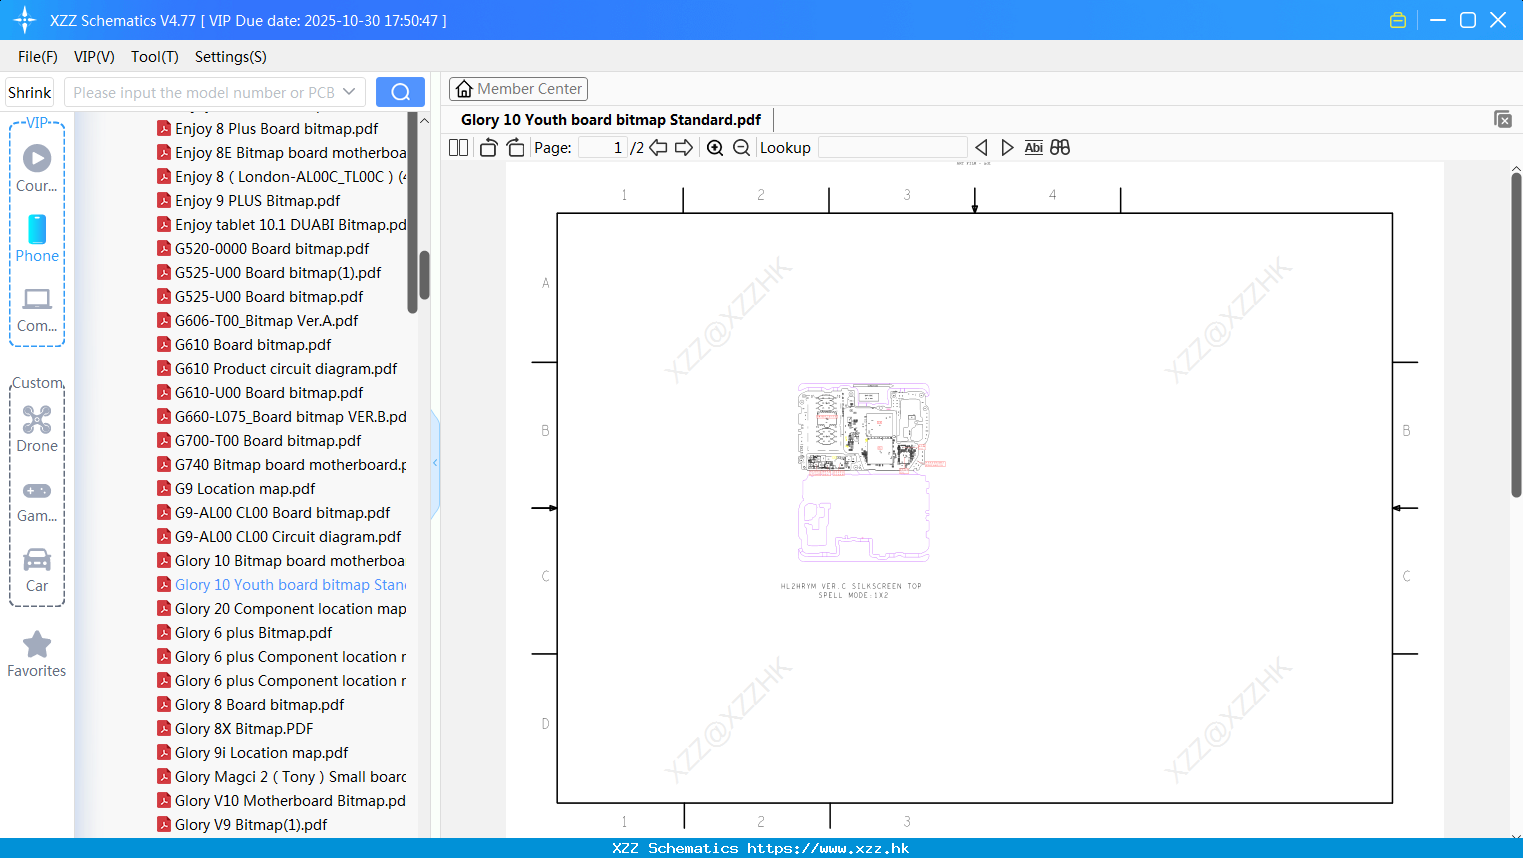This screenshot has width=1523, height=858.
Task: Toggle the two-page layout view icon
Action: [x=458, y=147]
